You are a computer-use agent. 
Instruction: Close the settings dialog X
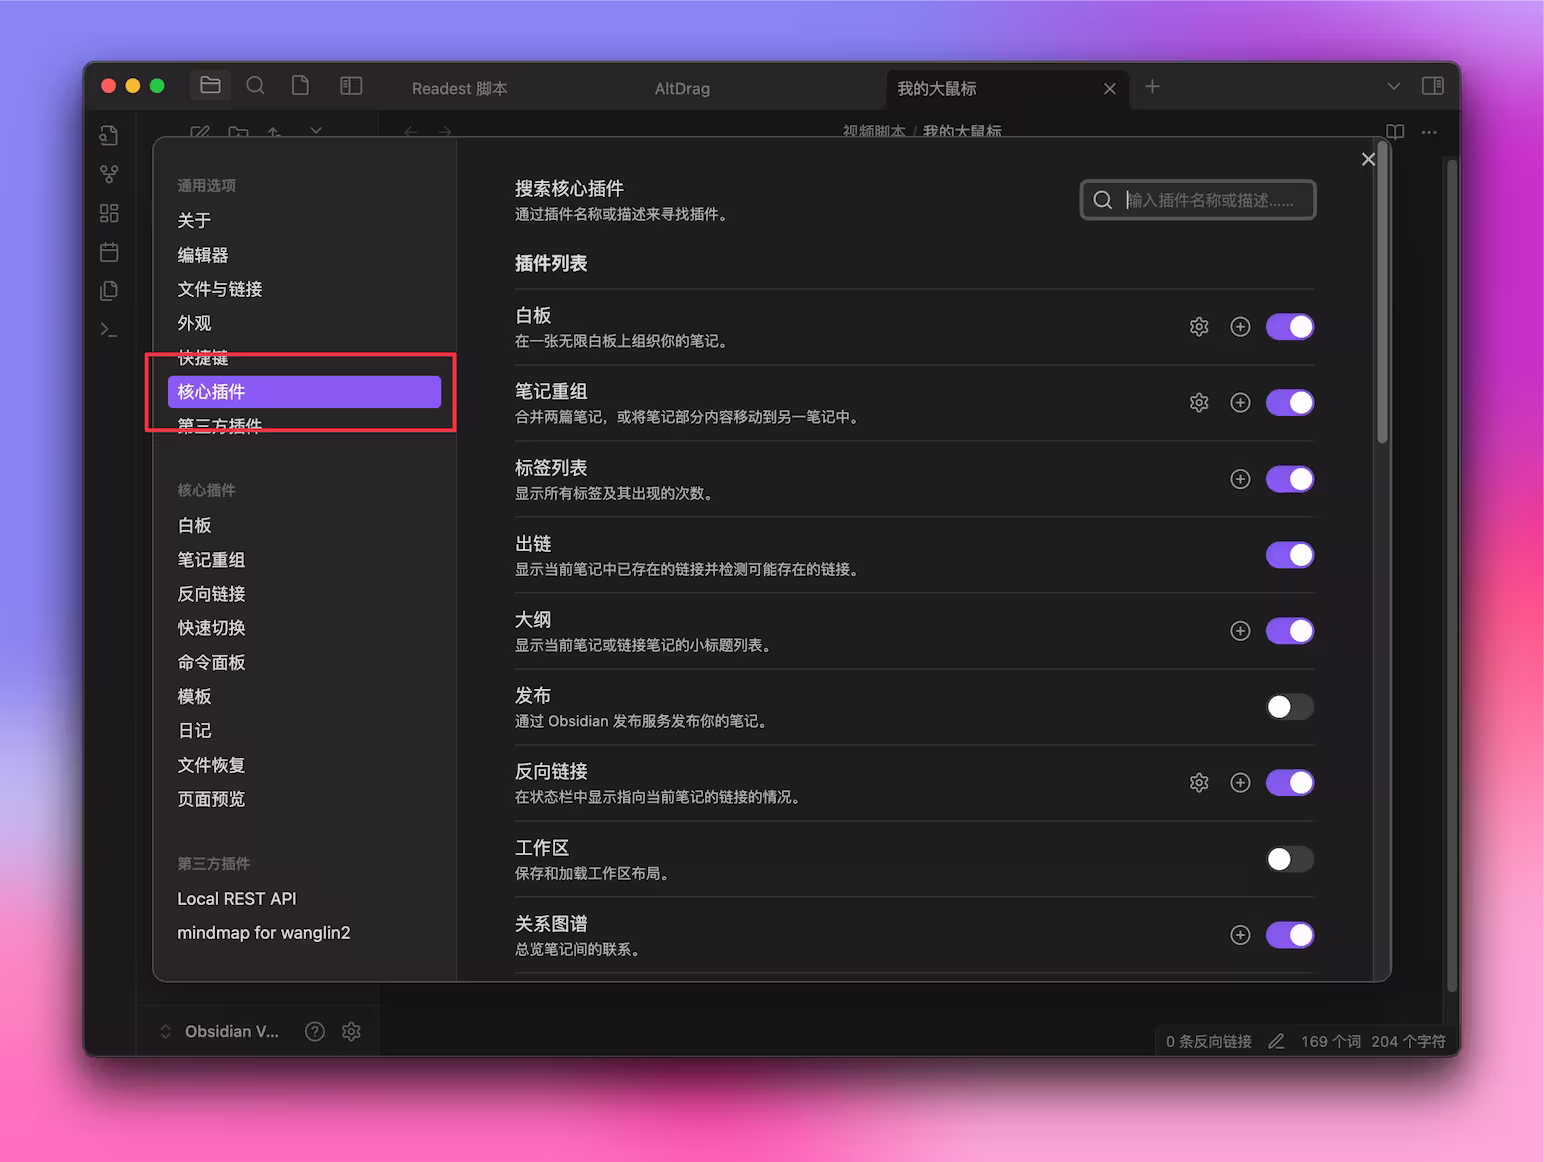pyautogui.click(x=1368, y=159)
